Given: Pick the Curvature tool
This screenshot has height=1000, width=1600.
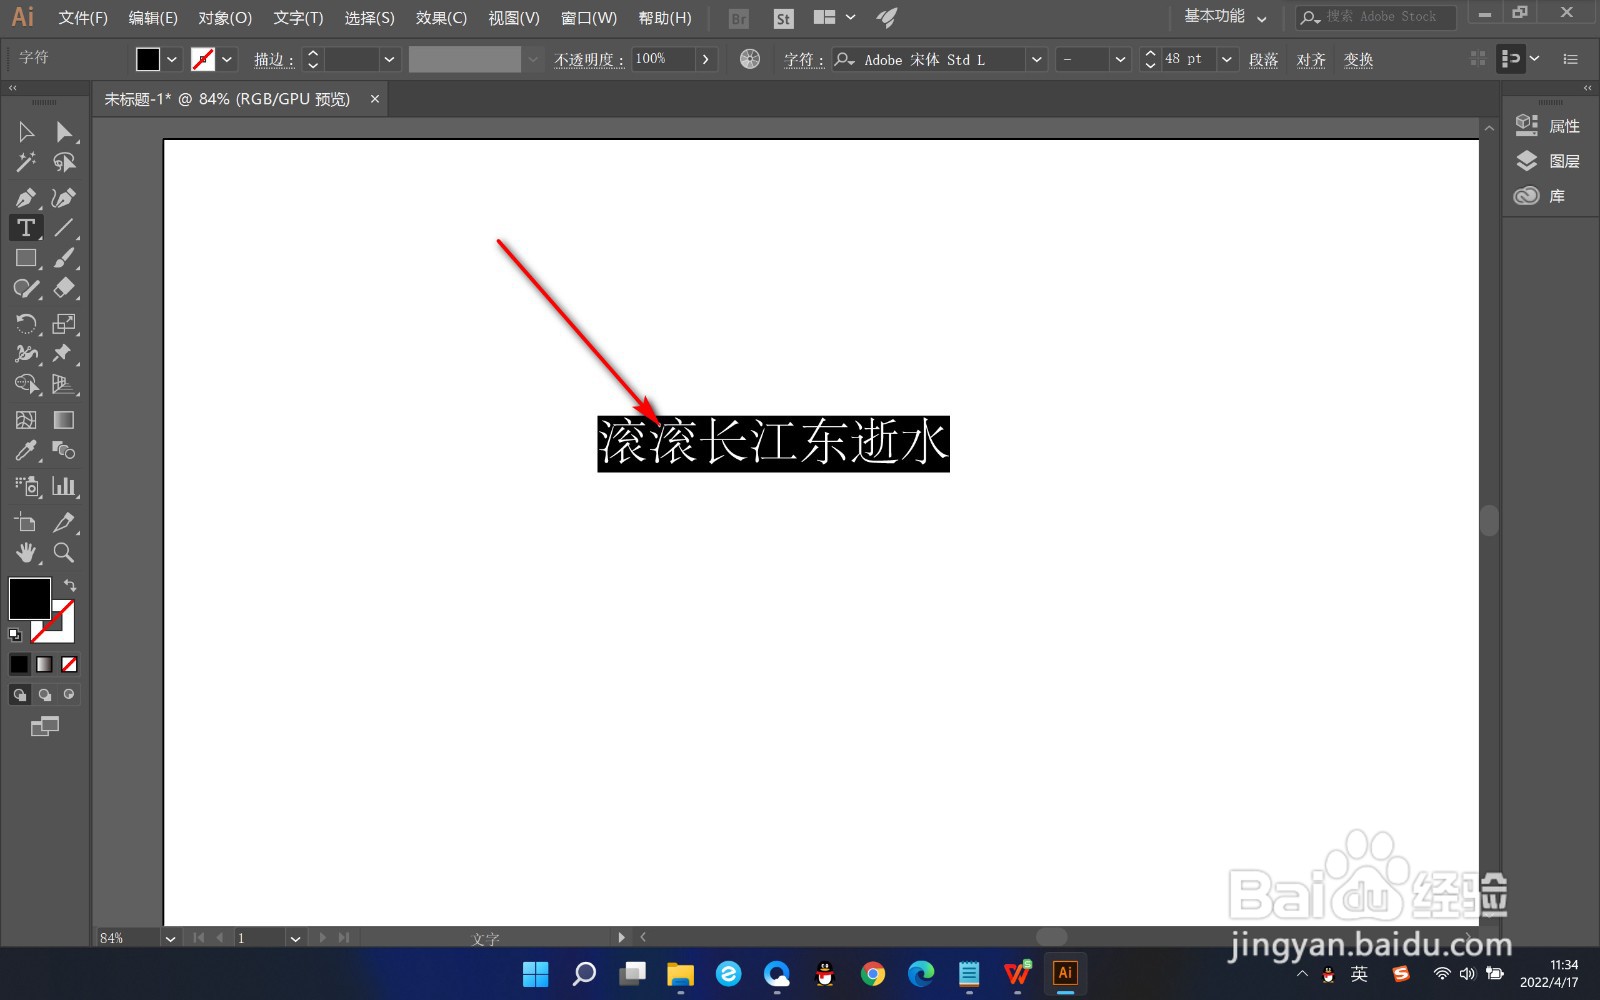Looking at the screenshot, I should 64,198.
